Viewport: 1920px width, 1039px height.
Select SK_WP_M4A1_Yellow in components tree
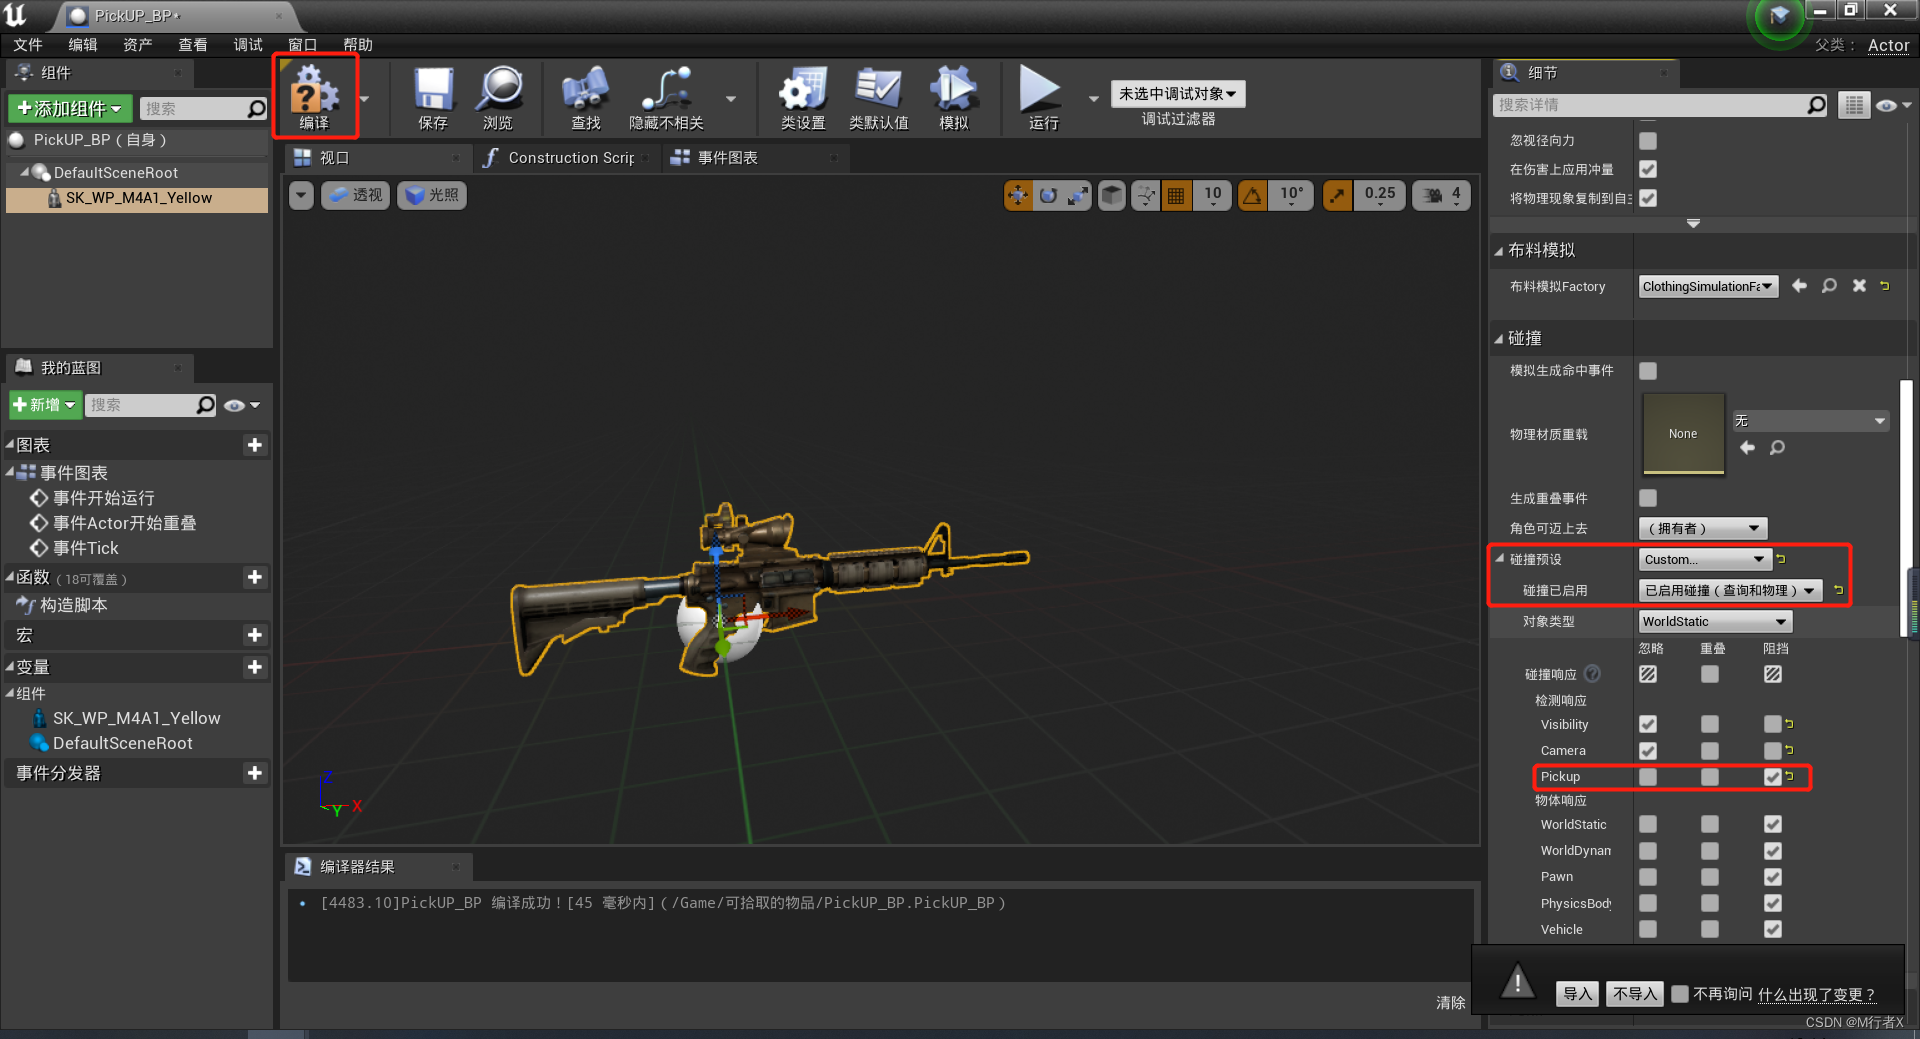(x=137, y=198)
